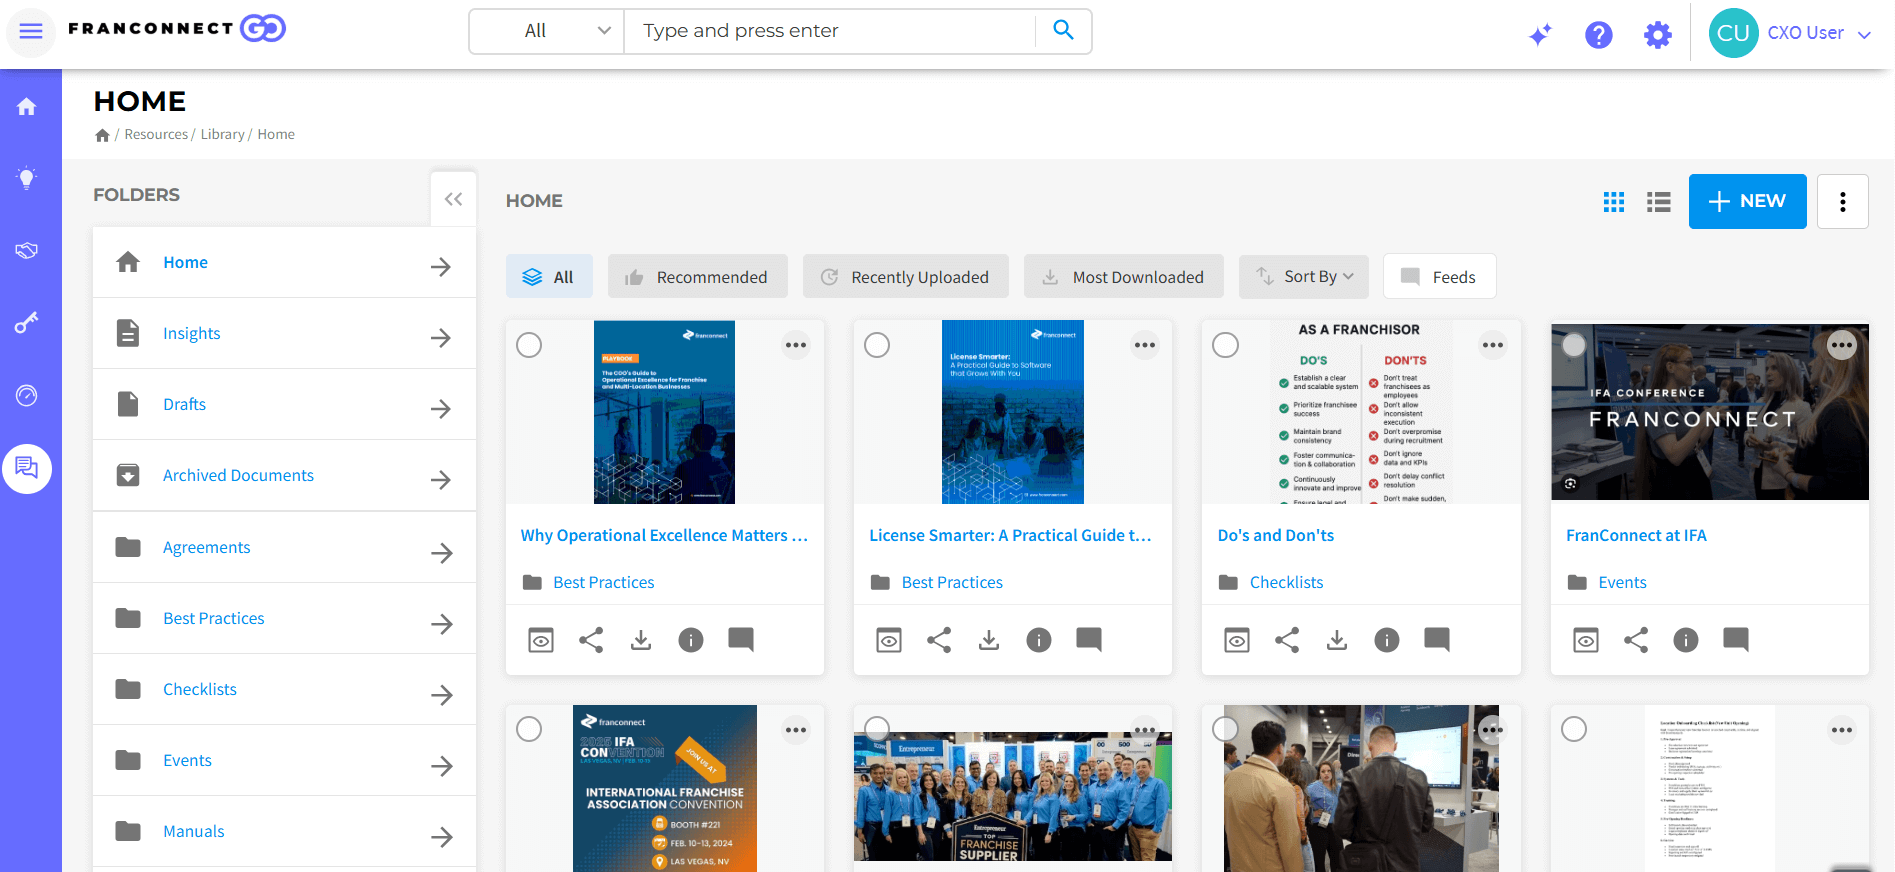Viewport: 1895px width, 872px height.
Task: Expand the Events folder arrow
Action: tap(441, 766)
